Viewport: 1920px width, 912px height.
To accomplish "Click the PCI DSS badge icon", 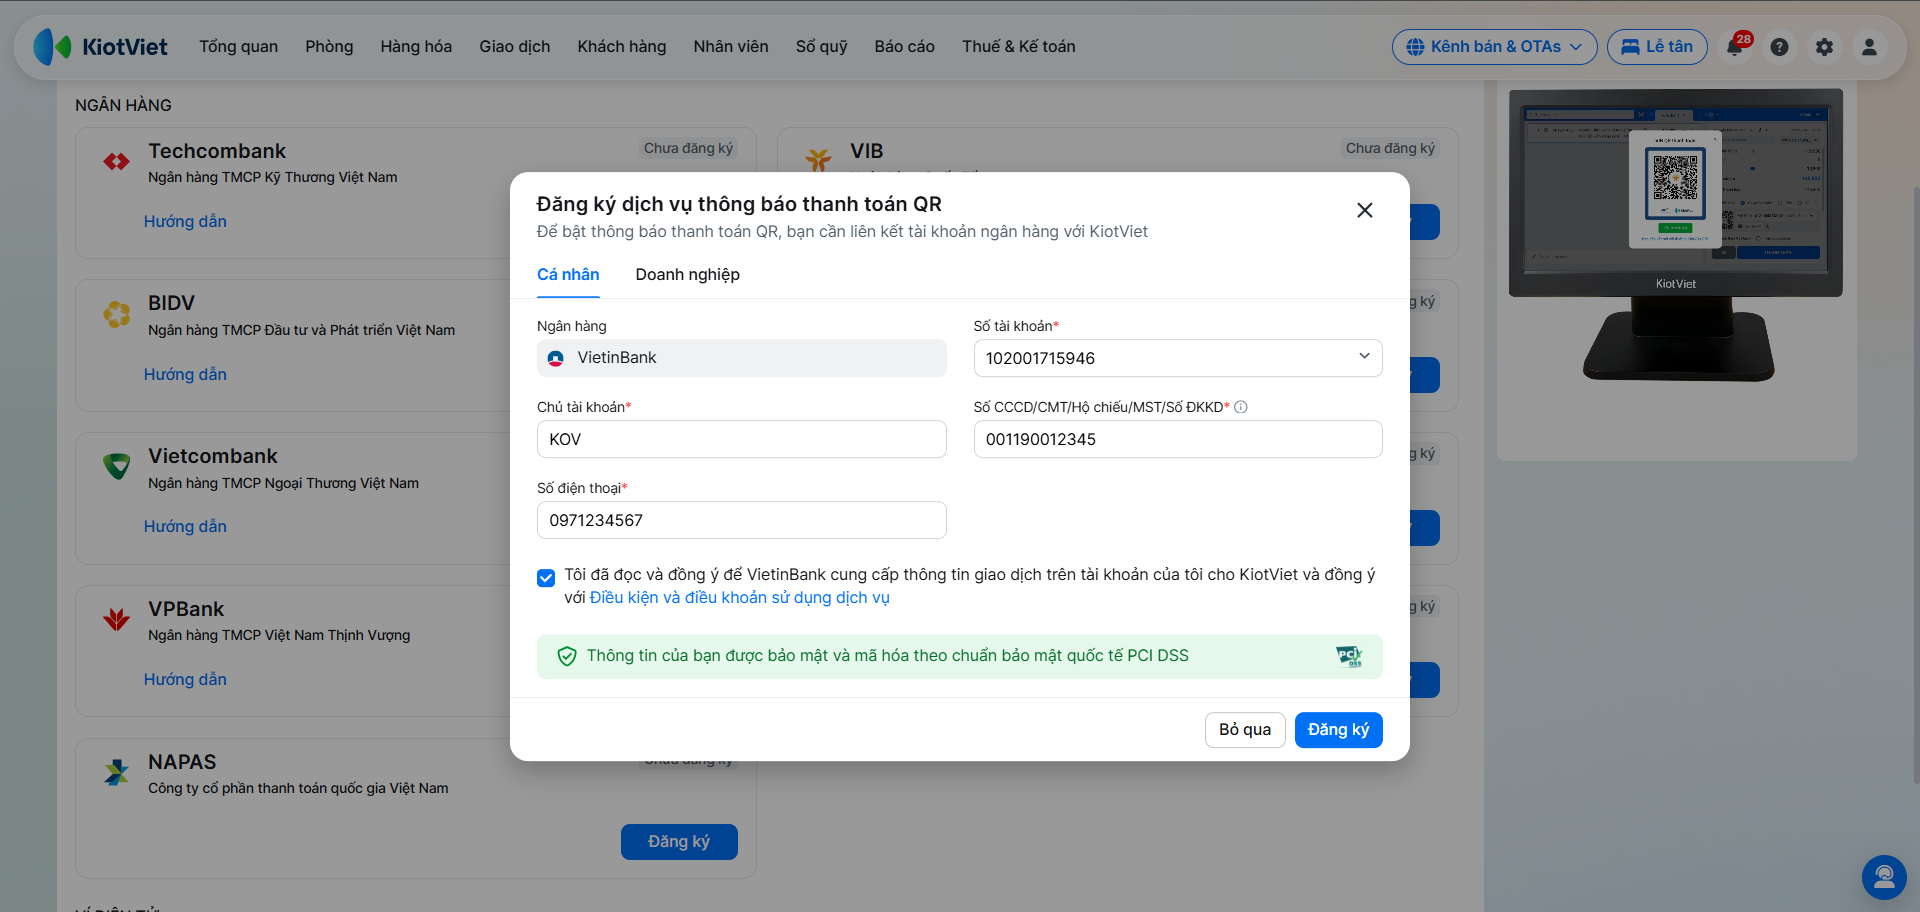I will [x=1349, y=656].
